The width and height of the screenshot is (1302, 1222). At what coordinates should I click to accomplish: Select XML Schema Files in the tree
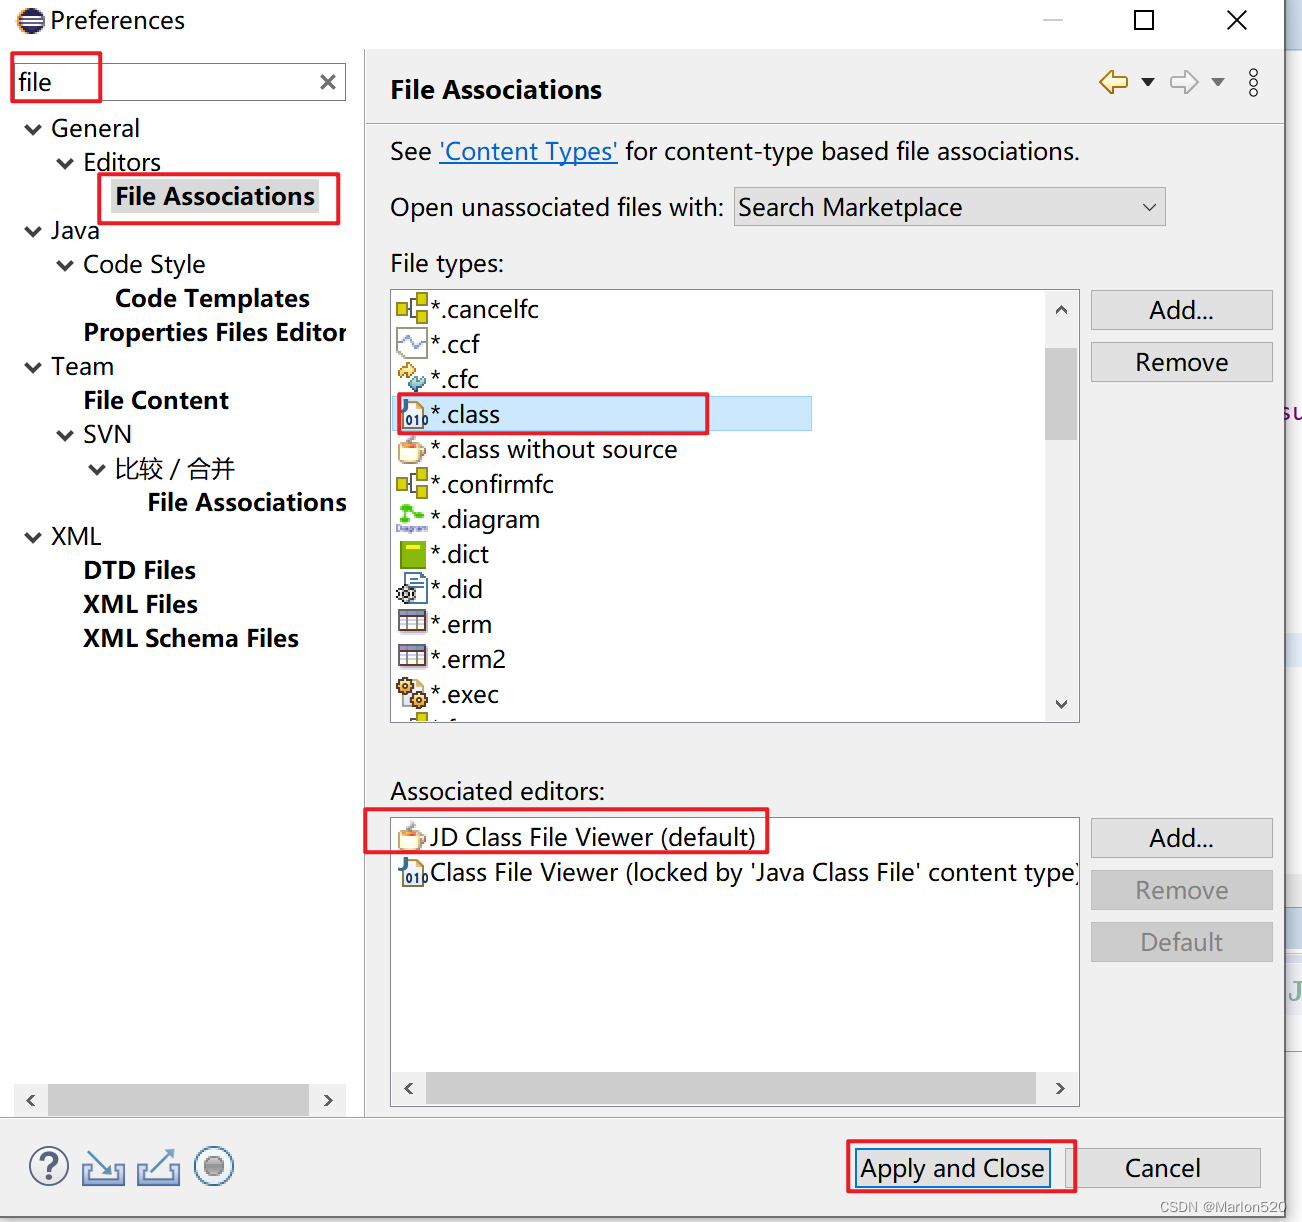191,638
